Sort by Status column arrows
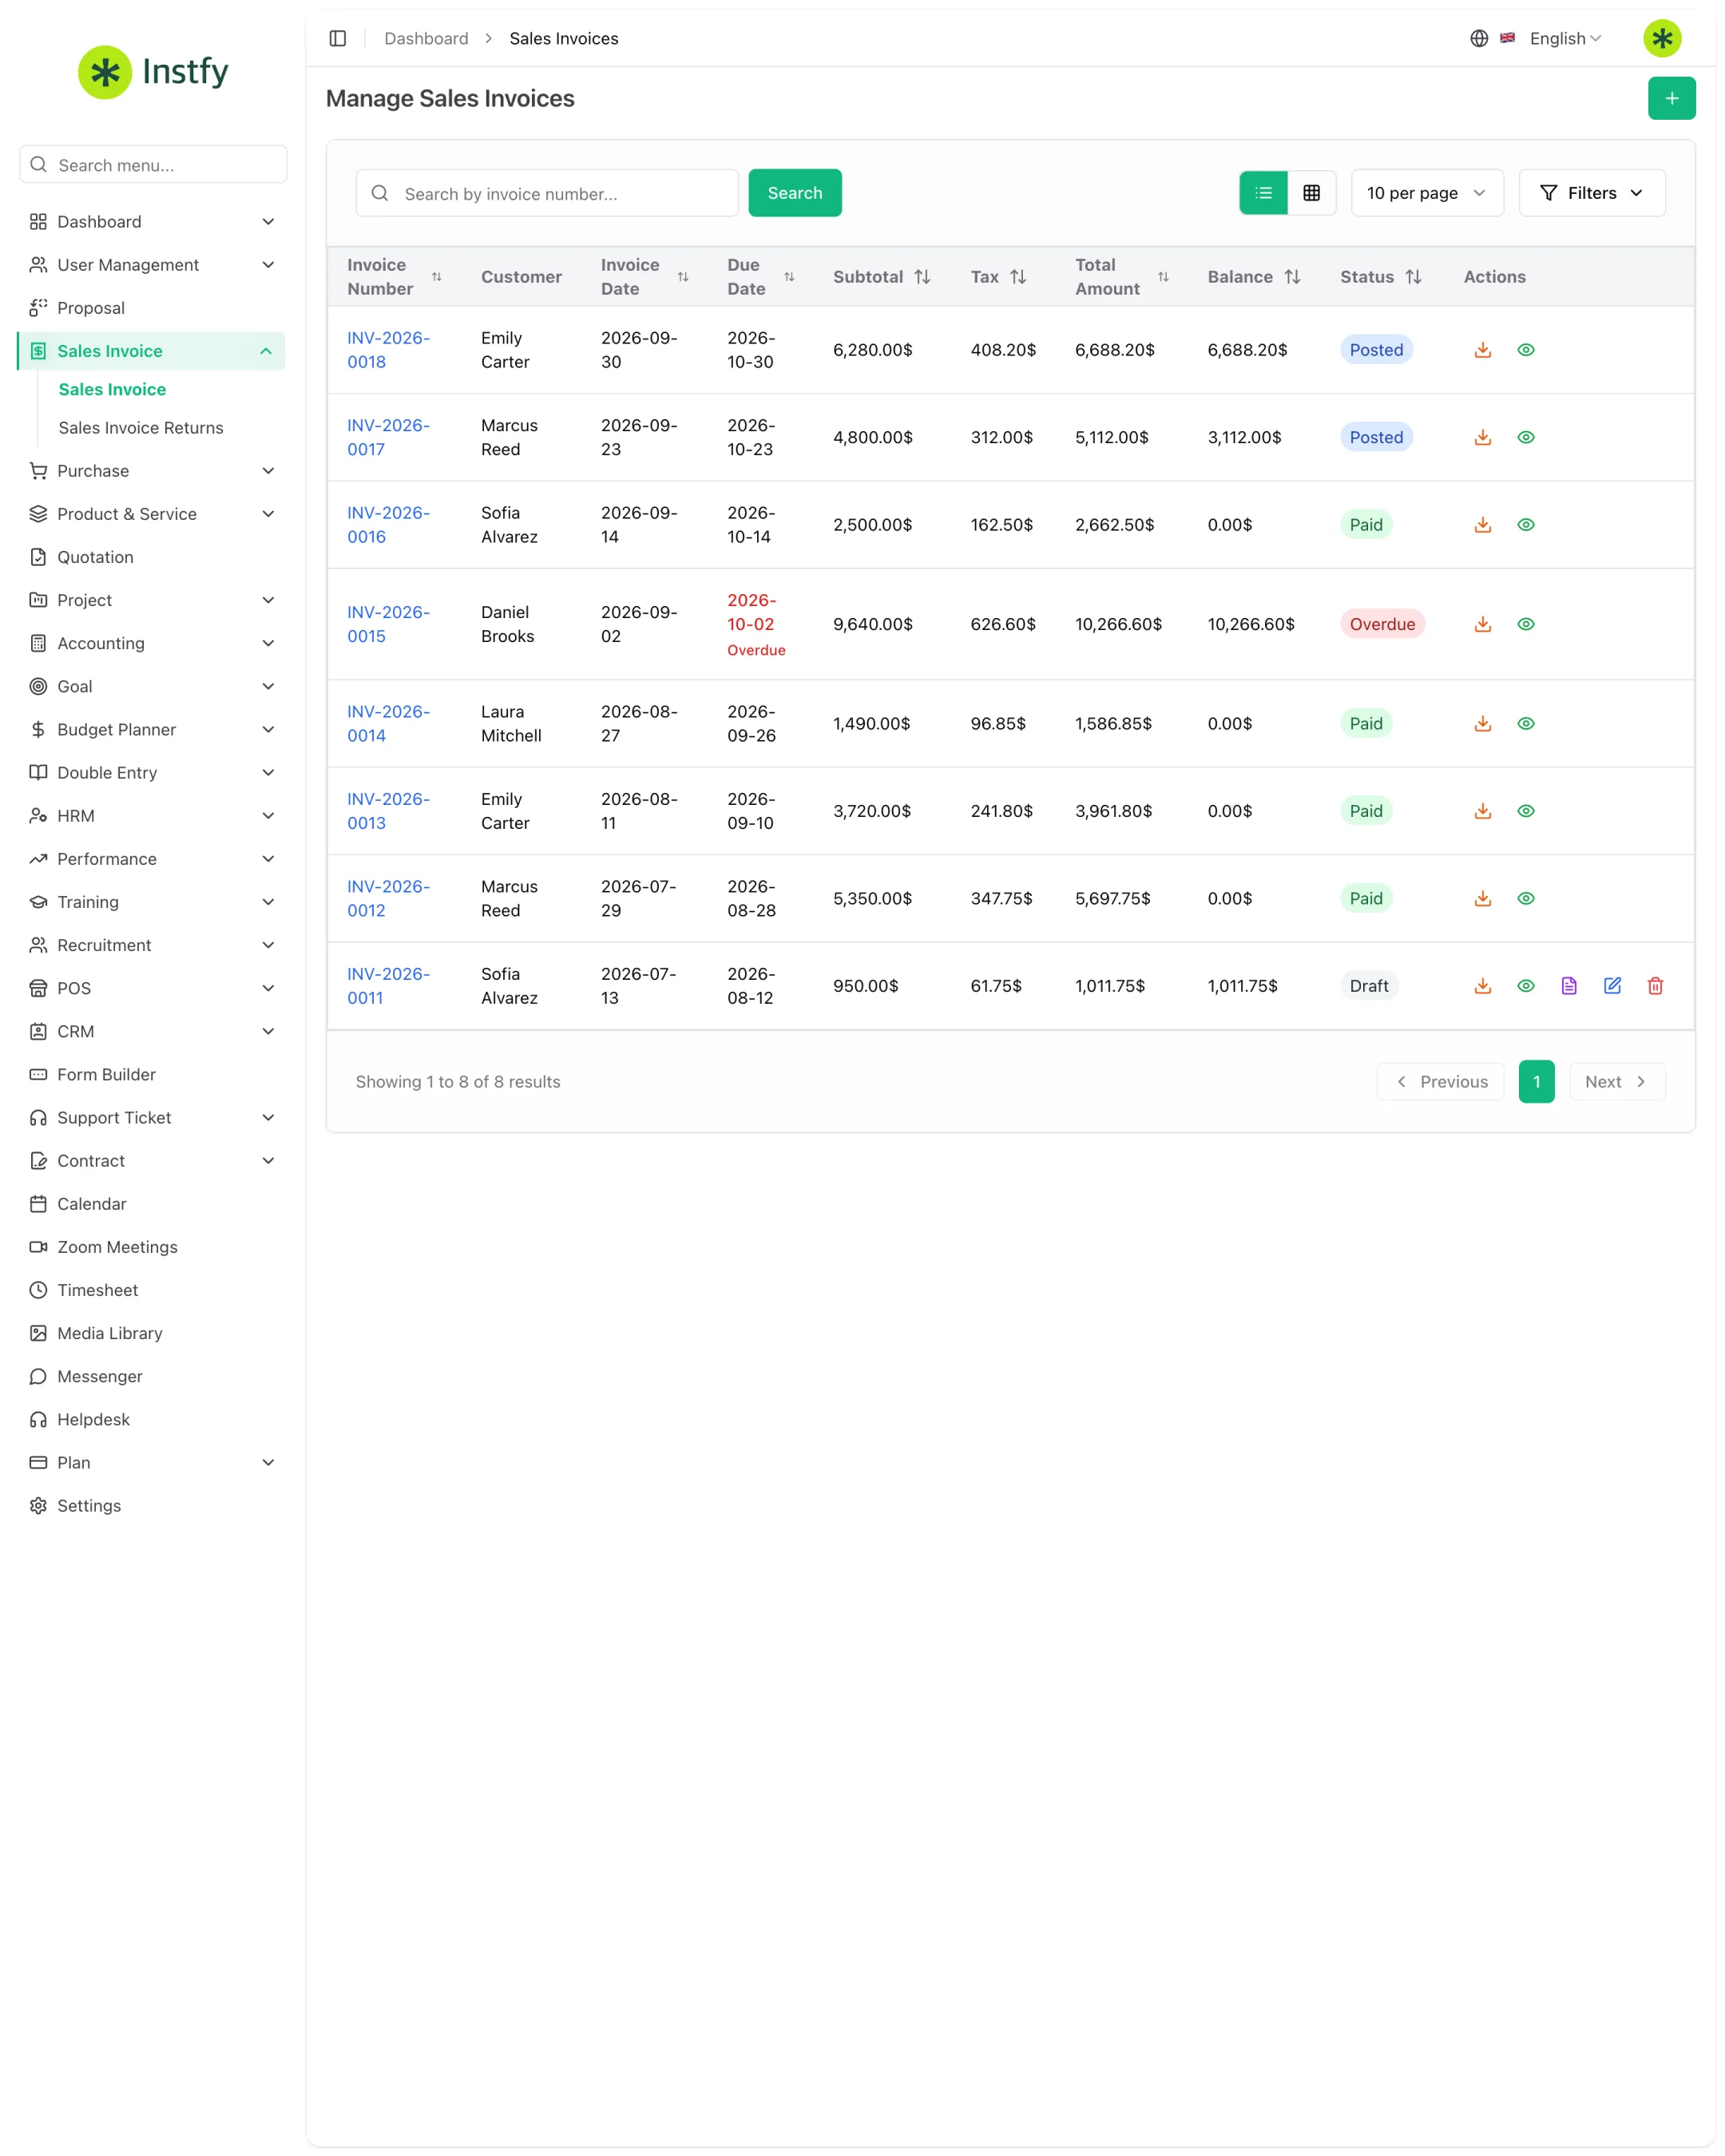 point(1413,277)
